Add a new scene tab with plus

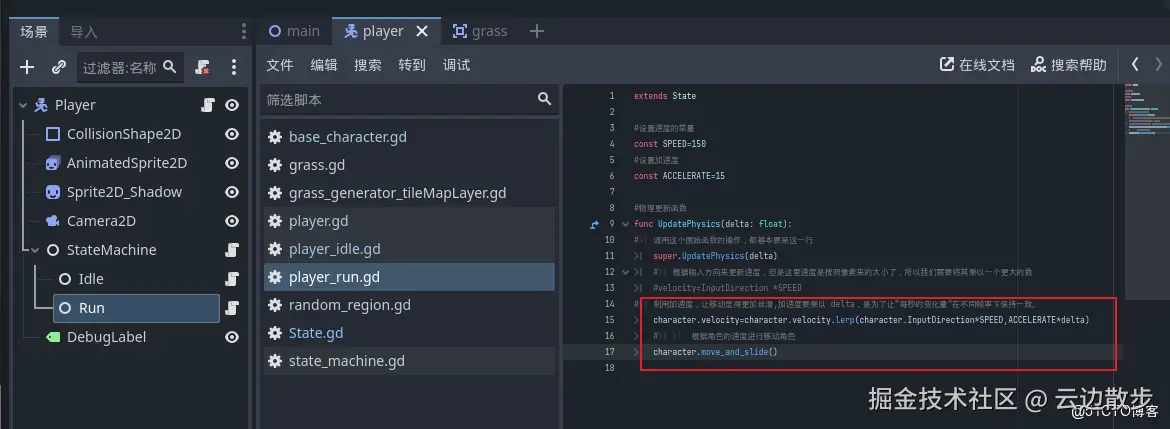click(x=536, y=31)
